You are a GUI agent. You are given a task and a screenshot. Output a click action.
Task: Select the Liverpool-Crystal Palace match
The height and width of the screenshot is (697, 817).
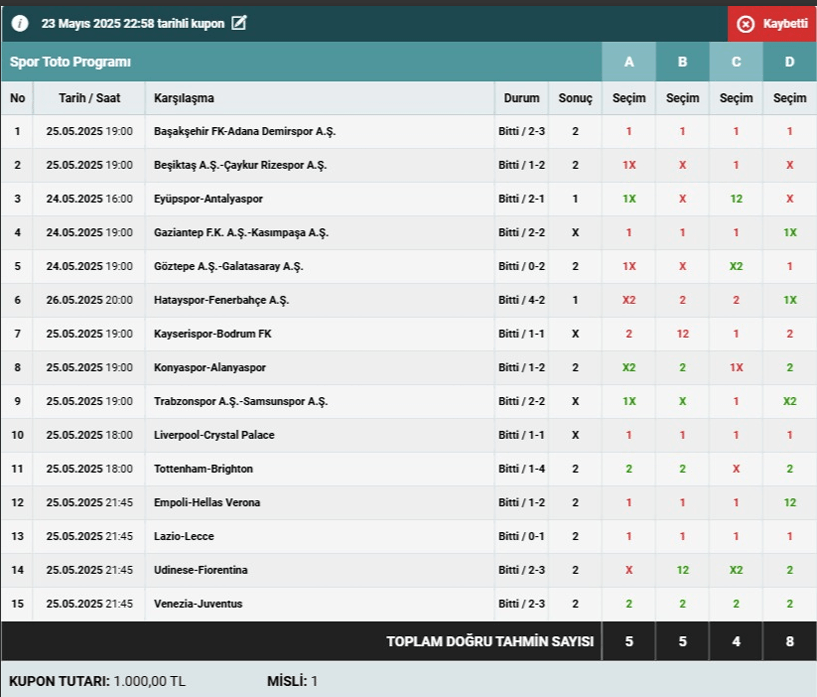(214, 435)
